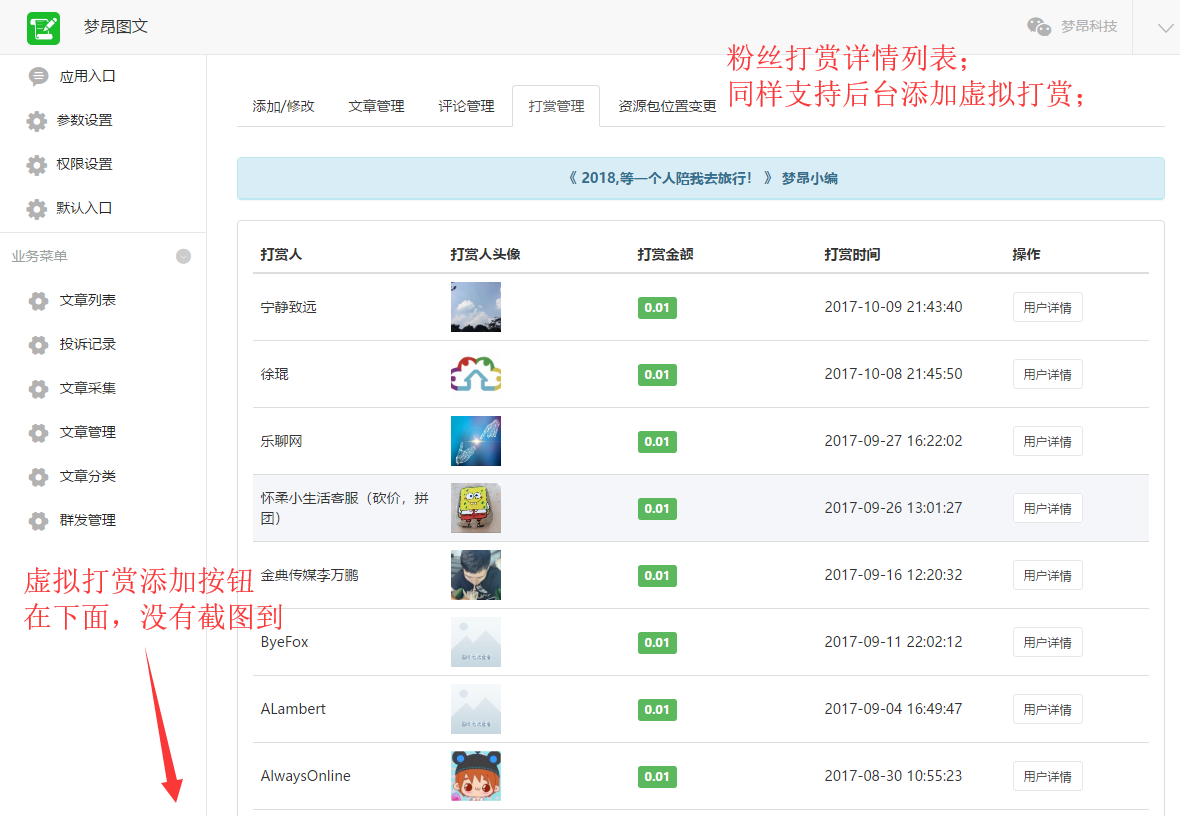Click the 0.01 amount badge for ByeFox
Screen dimensions: 1180x816
657,642
